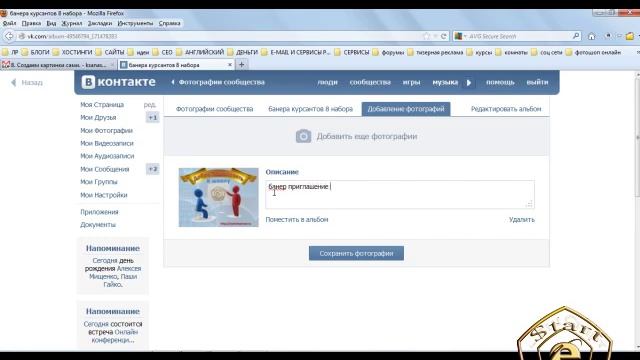
Task: Open the БЛОГИ bookmarks folder
Action: click(36, 52)
